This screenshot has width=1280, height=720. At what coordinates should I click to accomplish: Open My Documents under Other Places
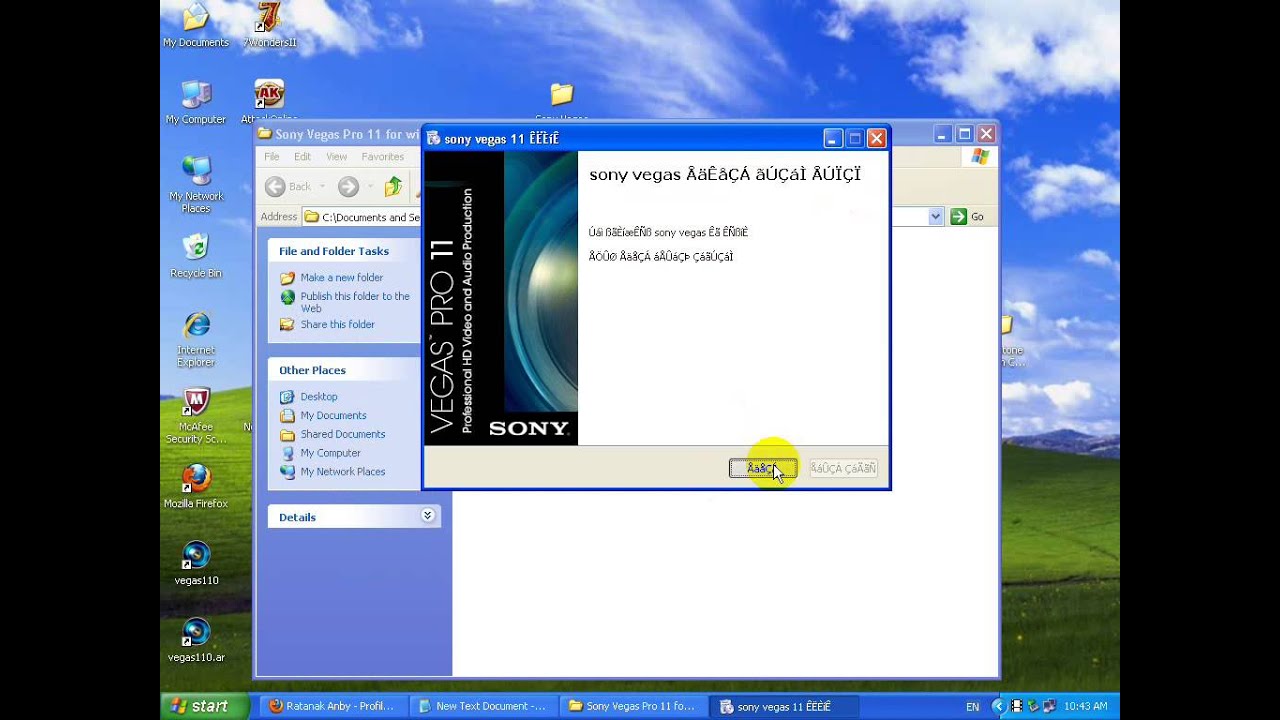click(334, 416)
